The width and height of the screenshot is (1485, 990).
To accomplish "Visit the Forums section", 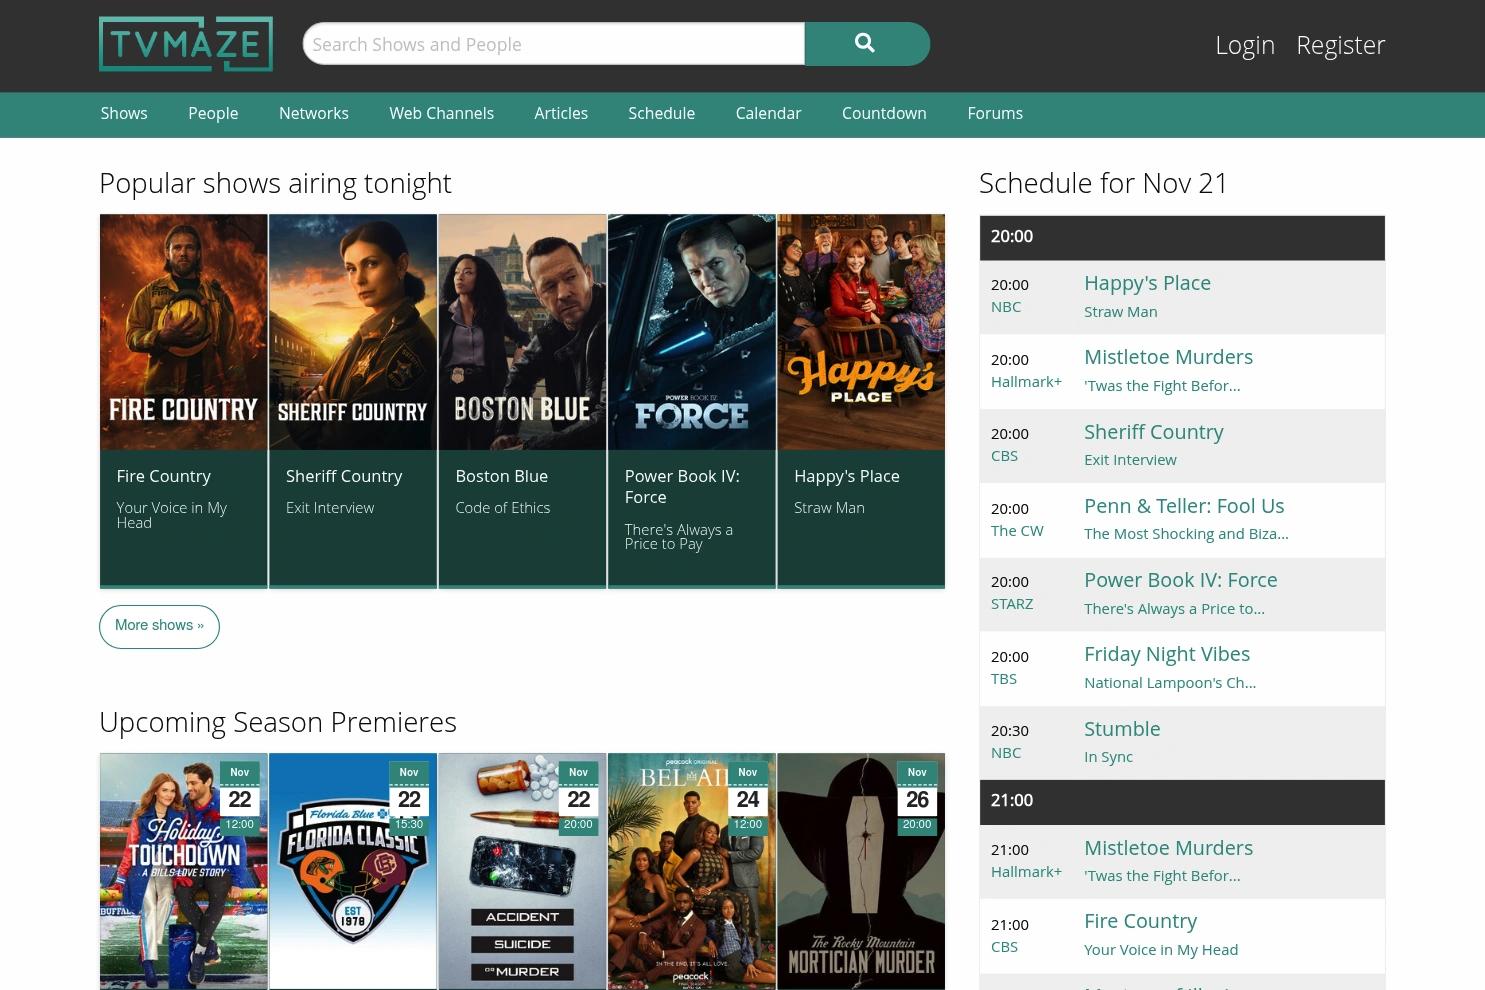I will point(995,114).
